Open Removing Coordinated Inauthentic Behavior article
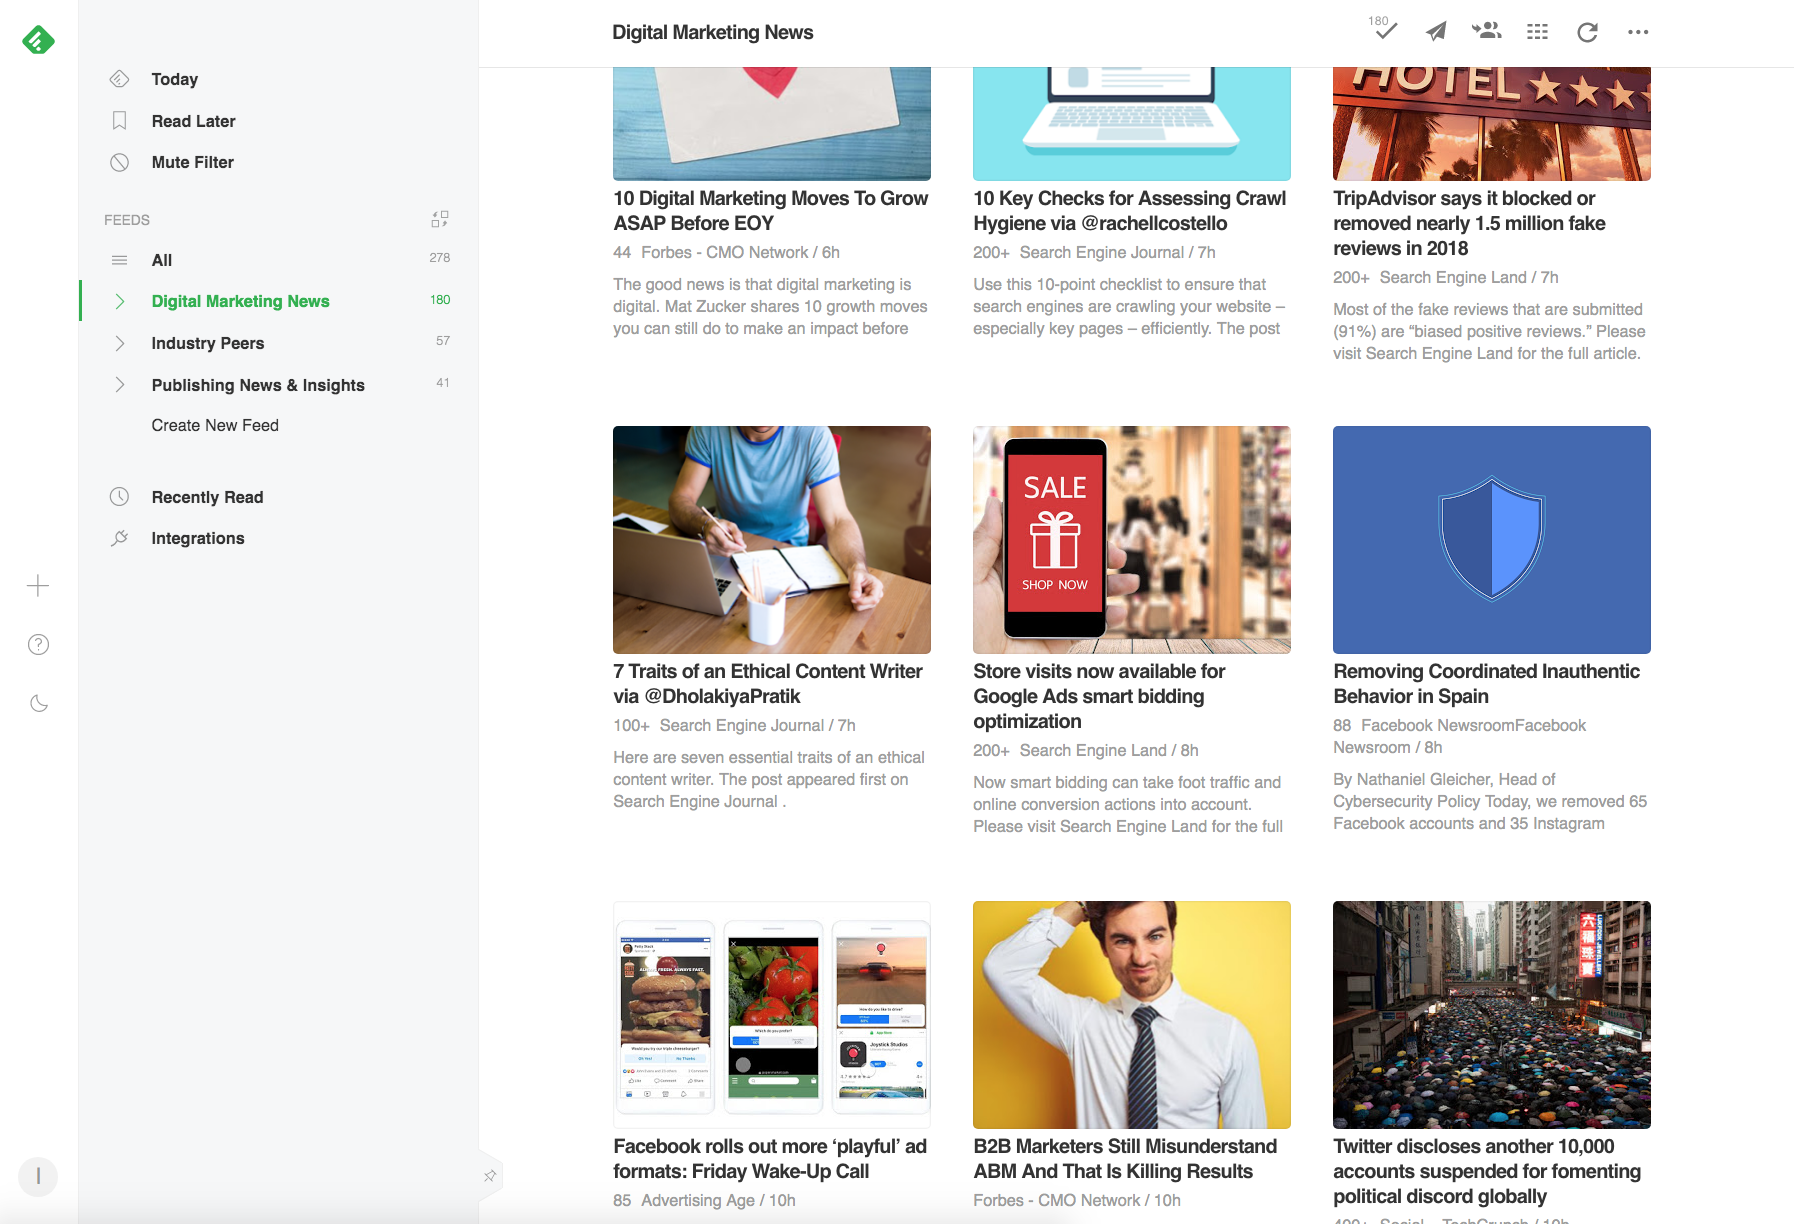This screenshot has width=1794, height=1224. pyautogui.click(x=1486, y=684)
